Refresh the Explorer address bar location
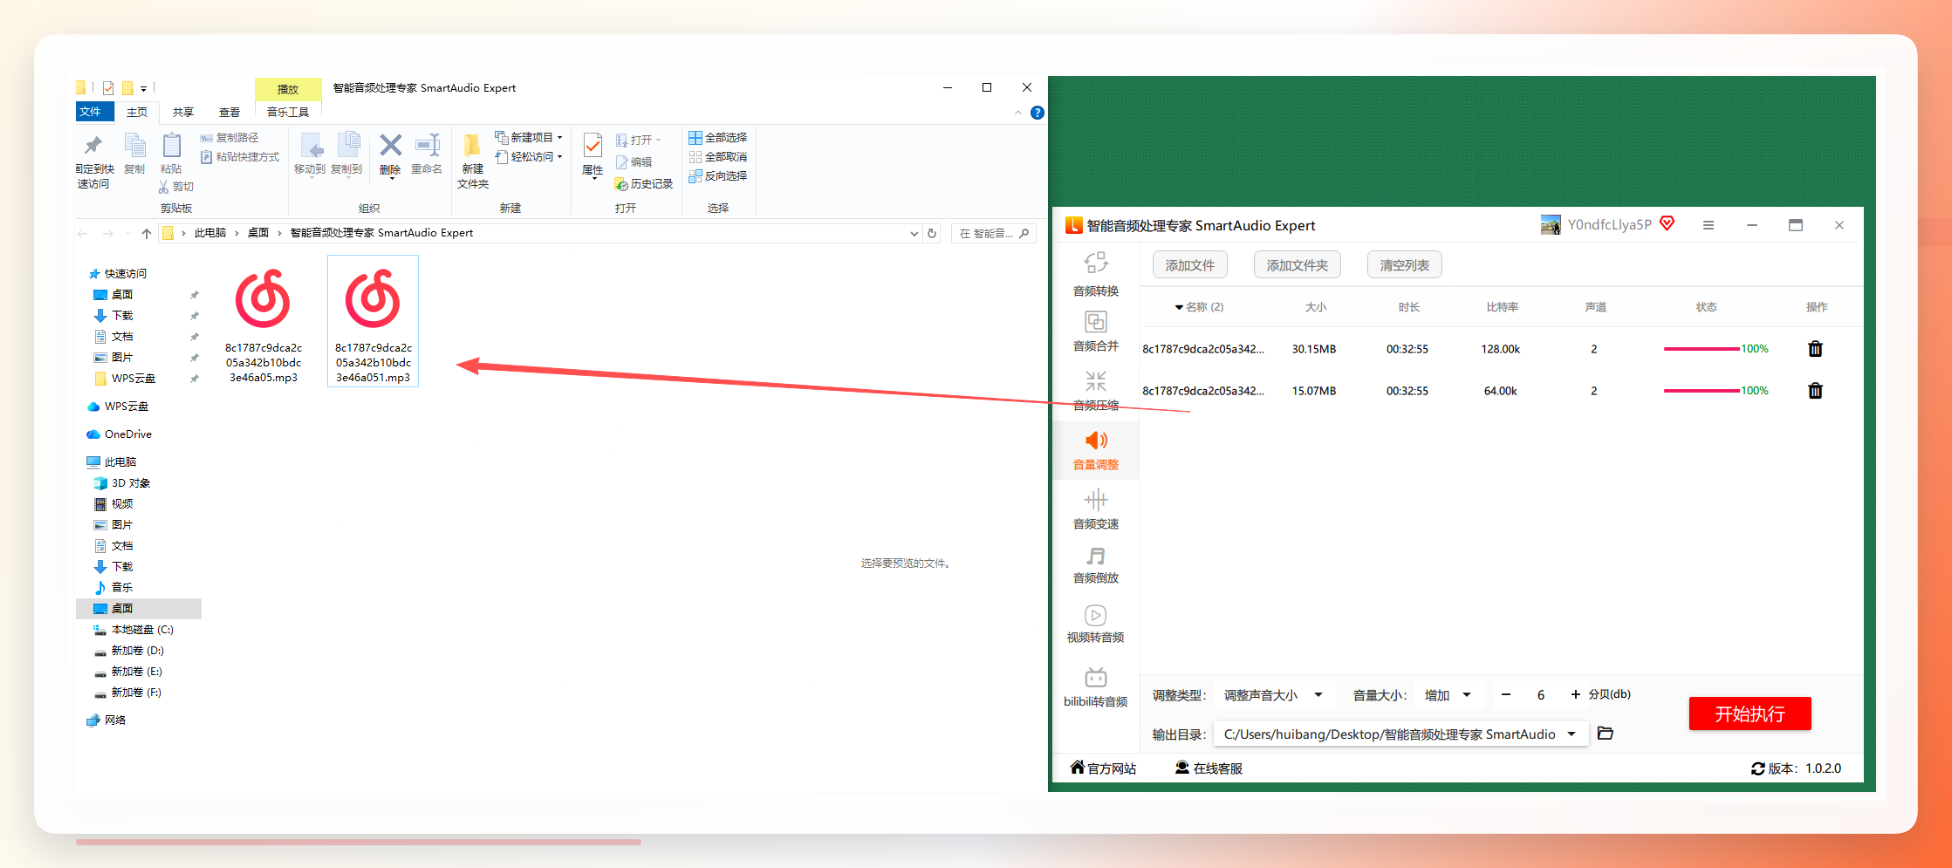The image size is (1952, 868). click(x=932, y=233)
